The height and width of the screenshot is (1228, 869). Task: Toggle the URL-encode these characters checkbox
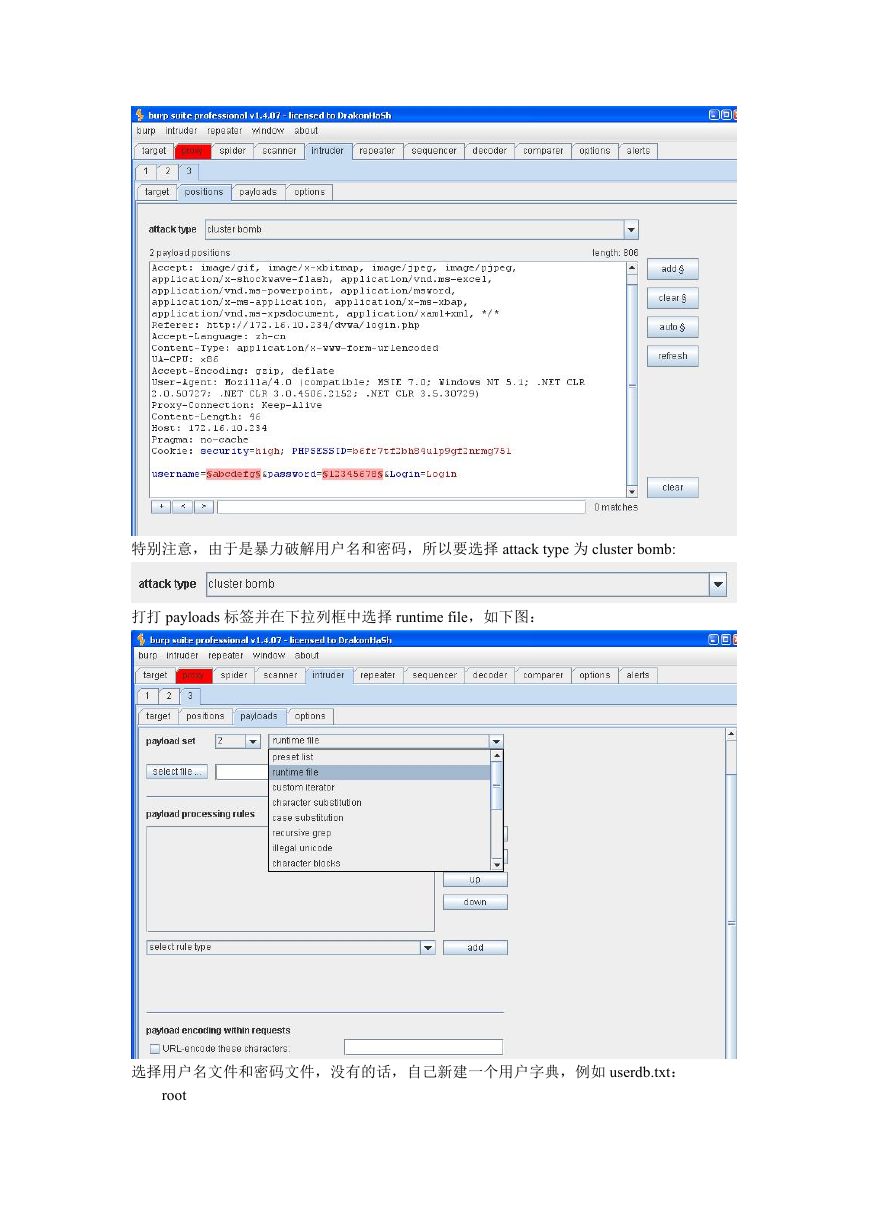155,1049
